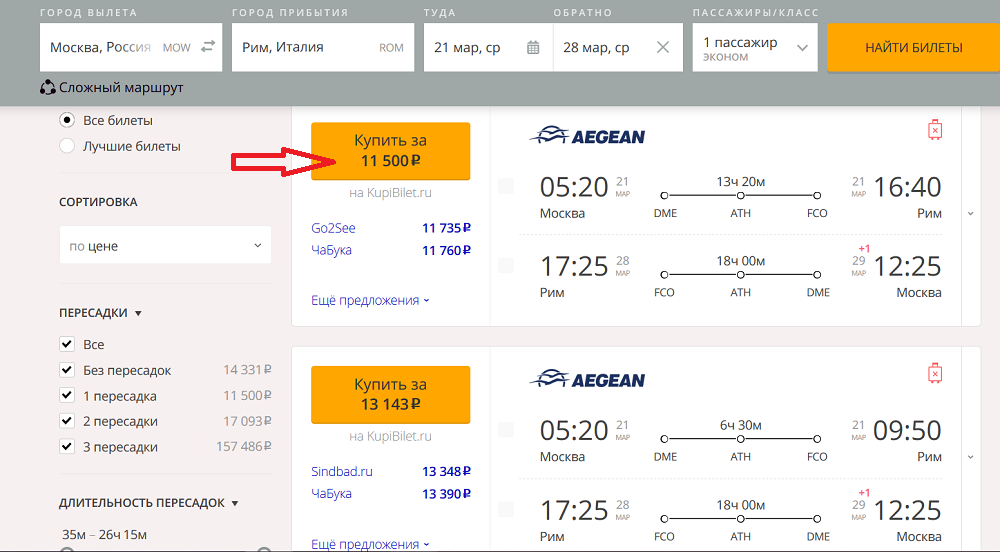The image size is (1000, 552).
Task: Click no-baggage icon on first Aegean ticket
Action: 935,129
